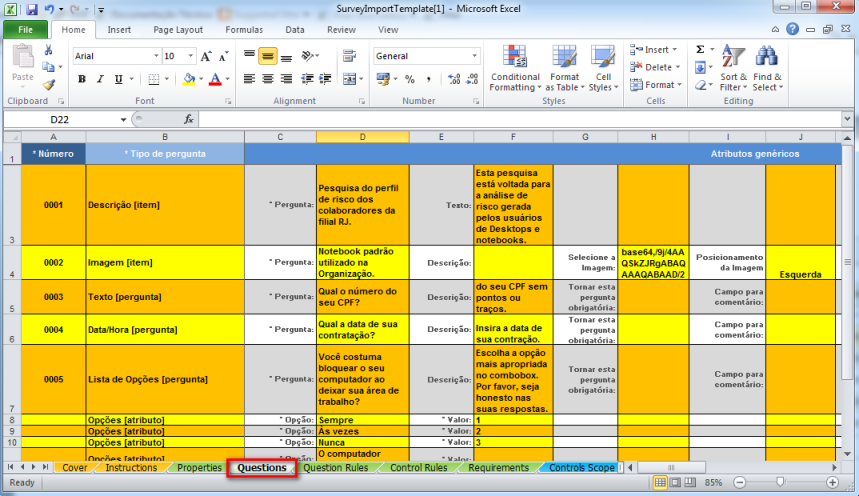859x496 pixels.
Task: Click the insert function fx icon
Action: click(x=188, y=119)
